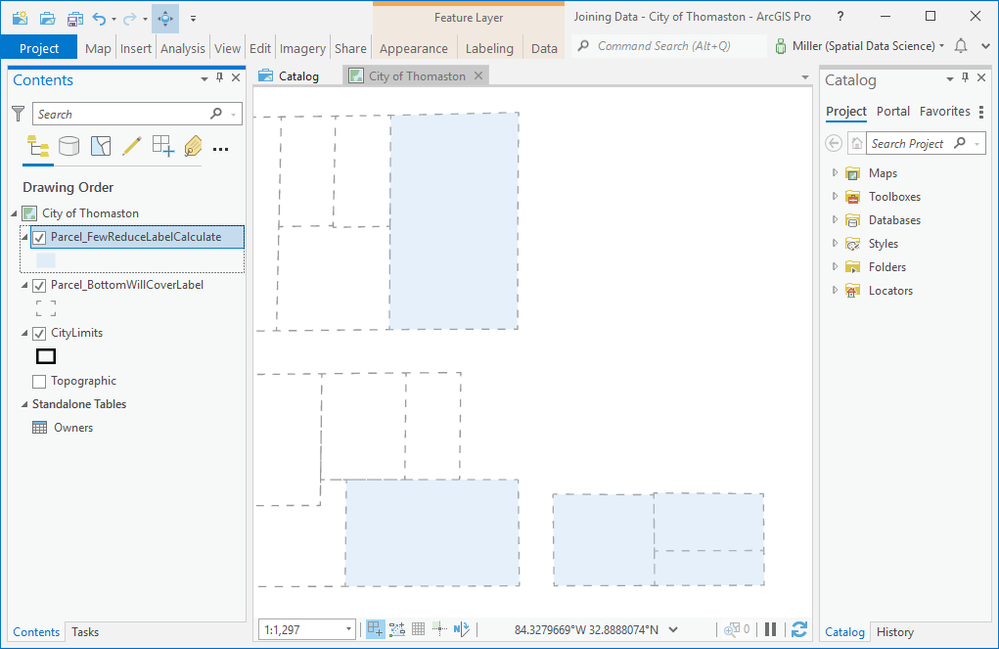This screenshot has height=649, width=999.
Task: Select List By Drawing Order icon
Action: 38,146
